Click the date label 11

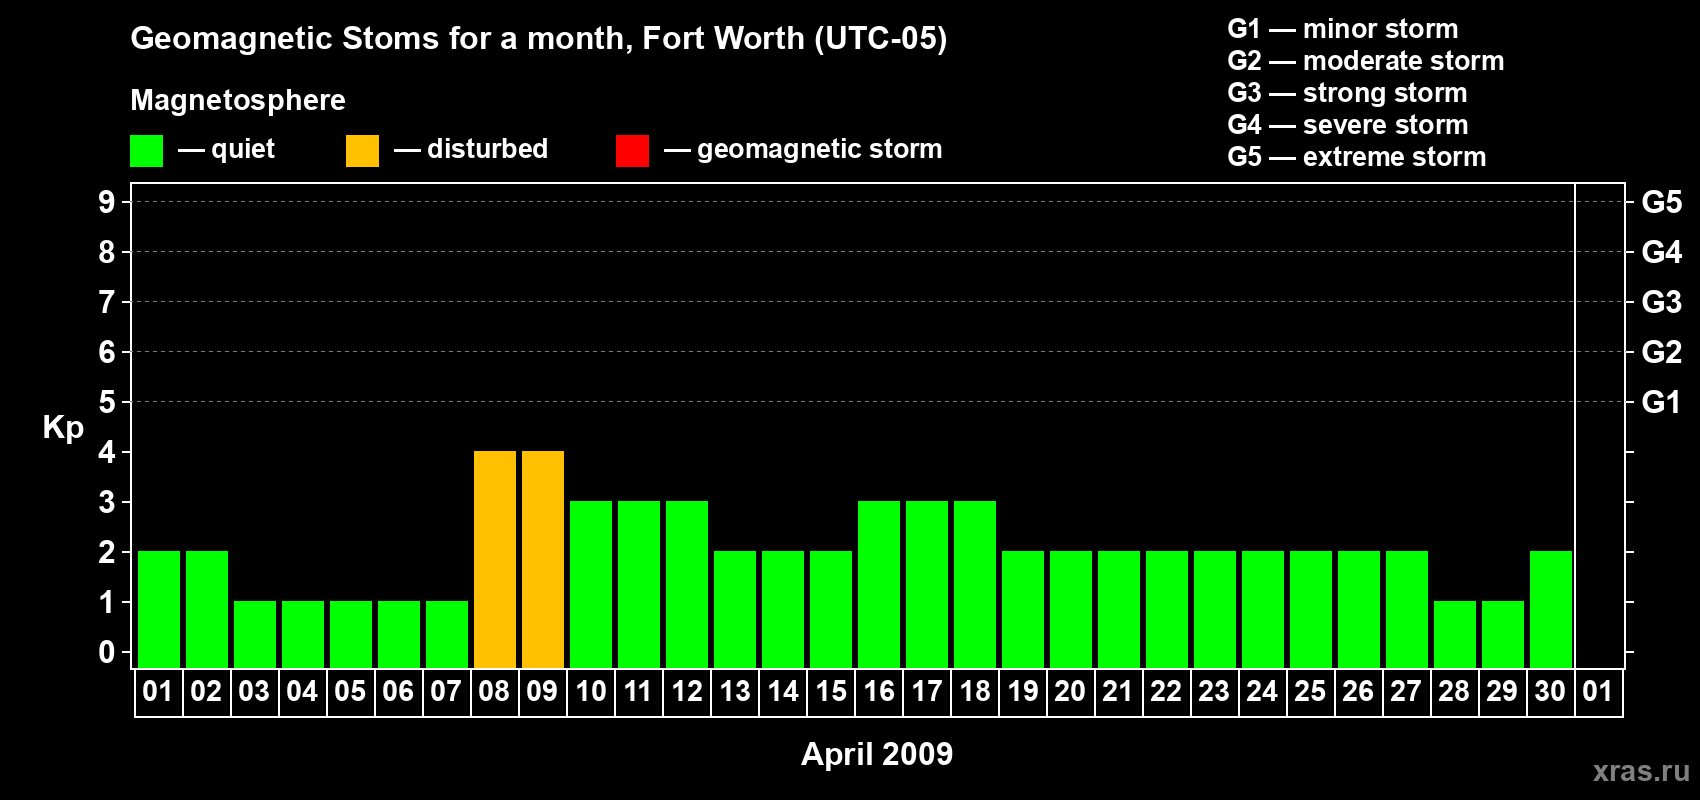(638, 691)
